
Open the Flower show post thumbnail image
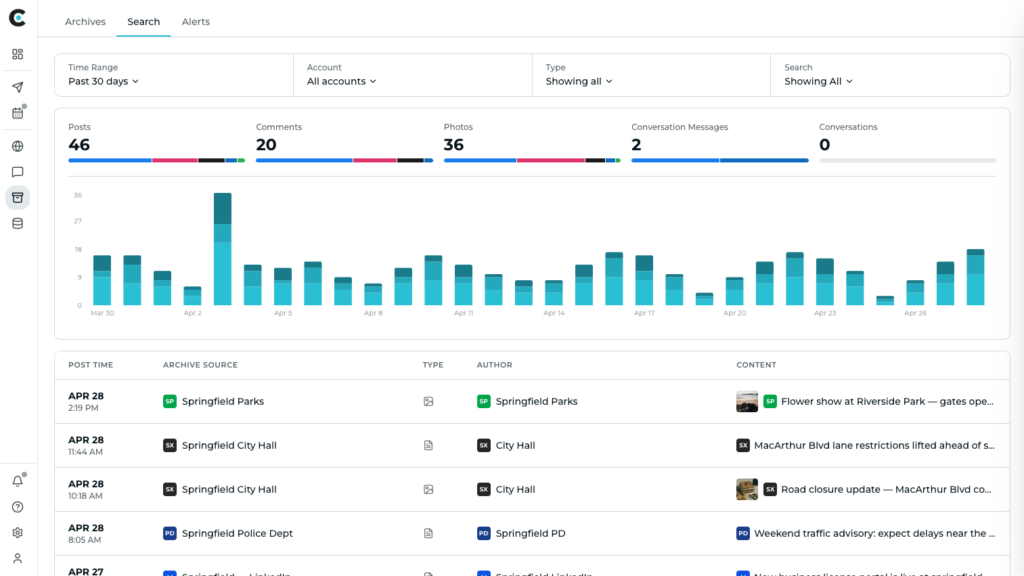747,402
